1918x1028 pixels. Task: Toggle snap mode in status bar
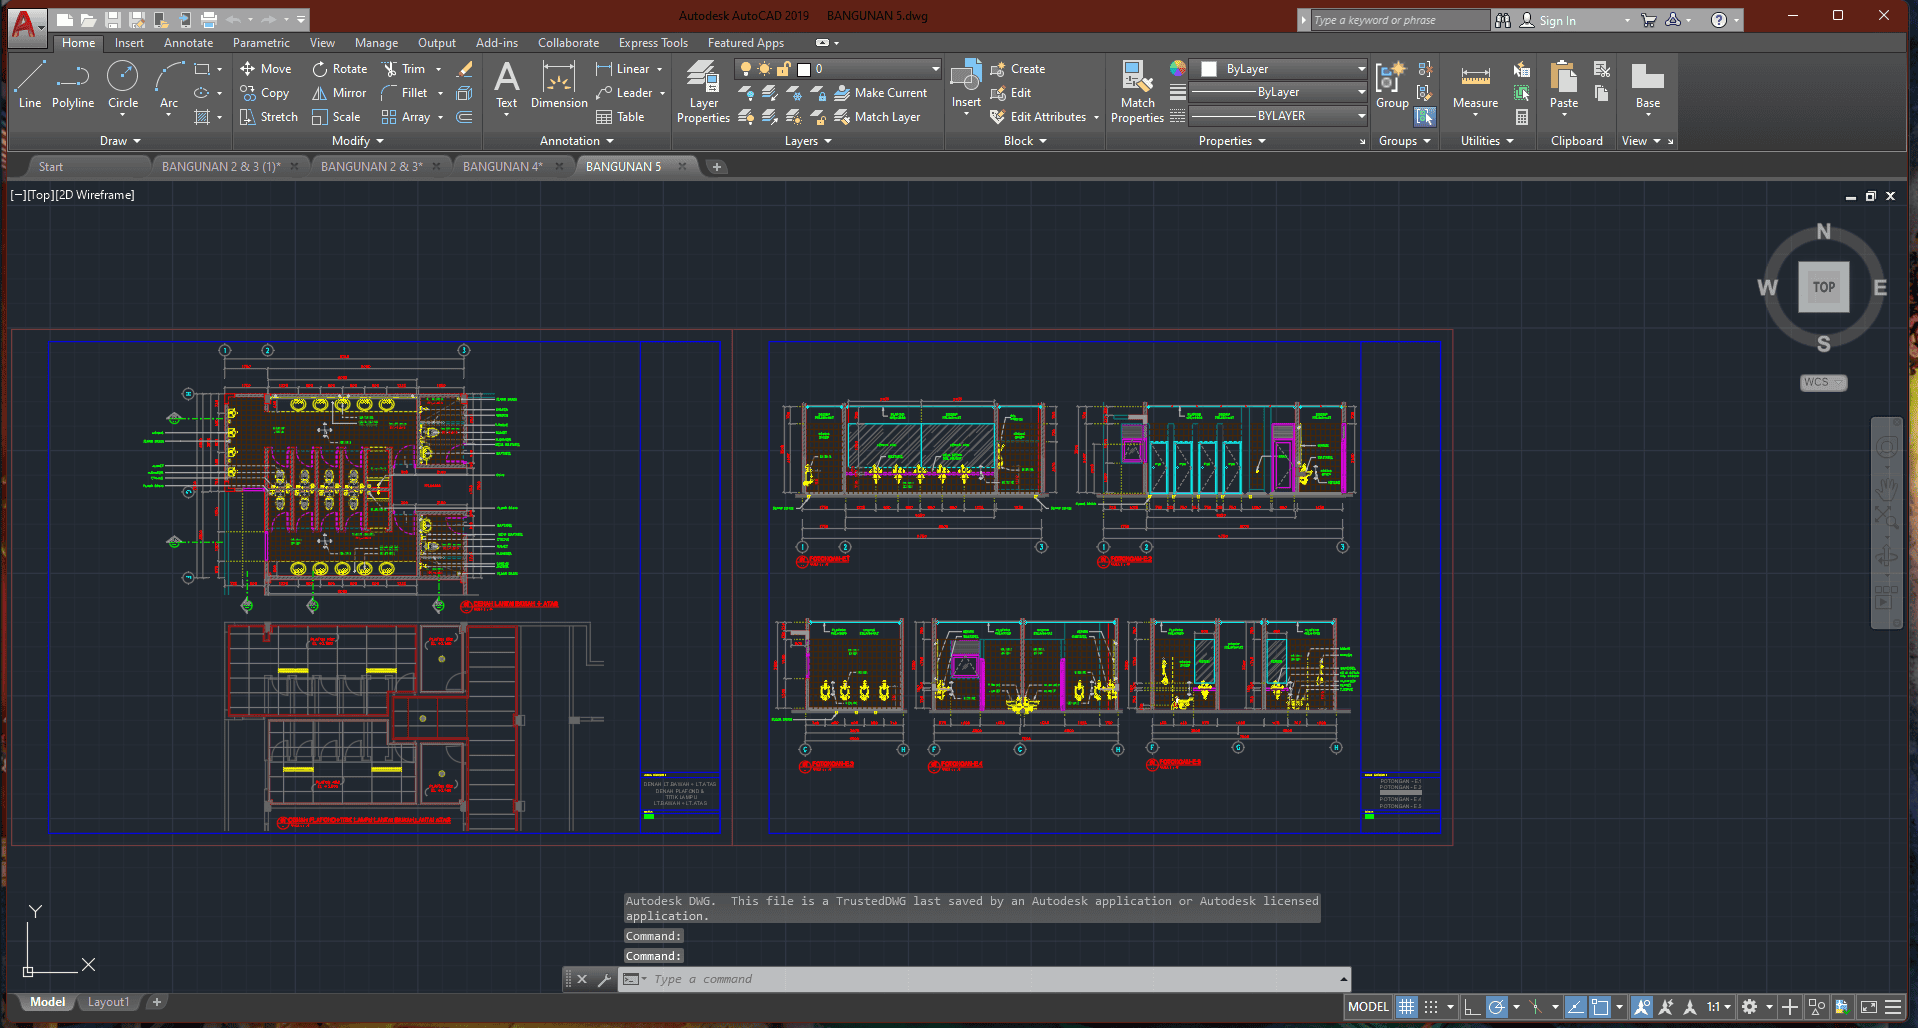click(1431, 1007)
